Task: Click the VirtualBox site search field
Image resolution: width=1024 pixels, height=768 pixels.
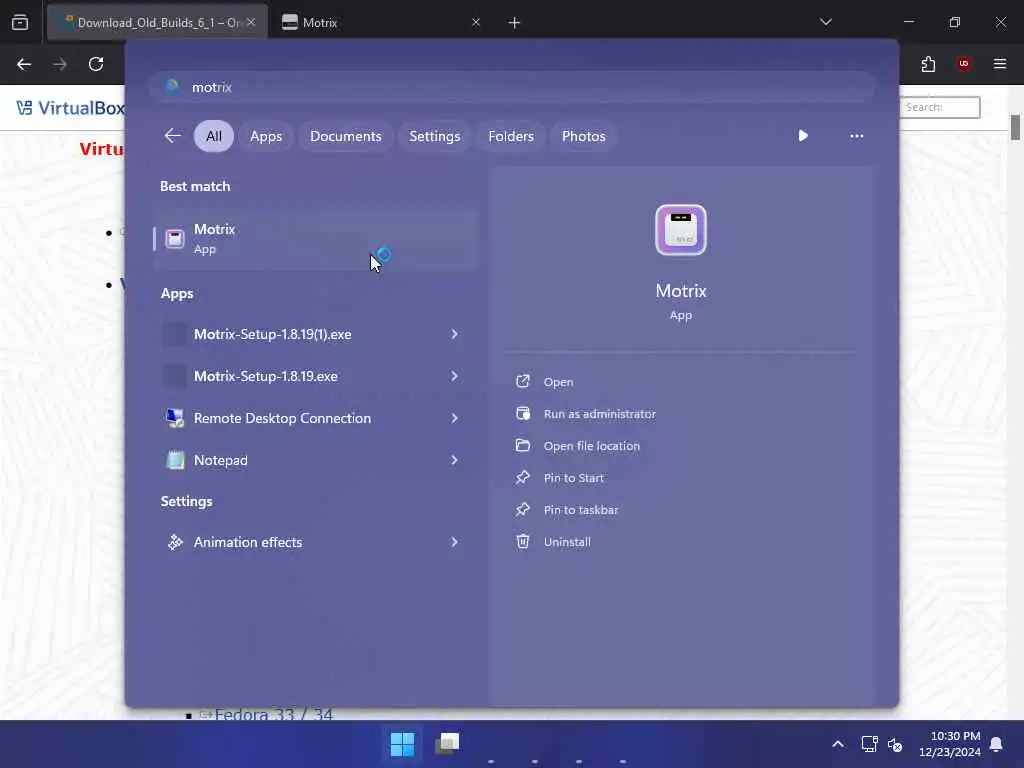Action: click(939, 108)
